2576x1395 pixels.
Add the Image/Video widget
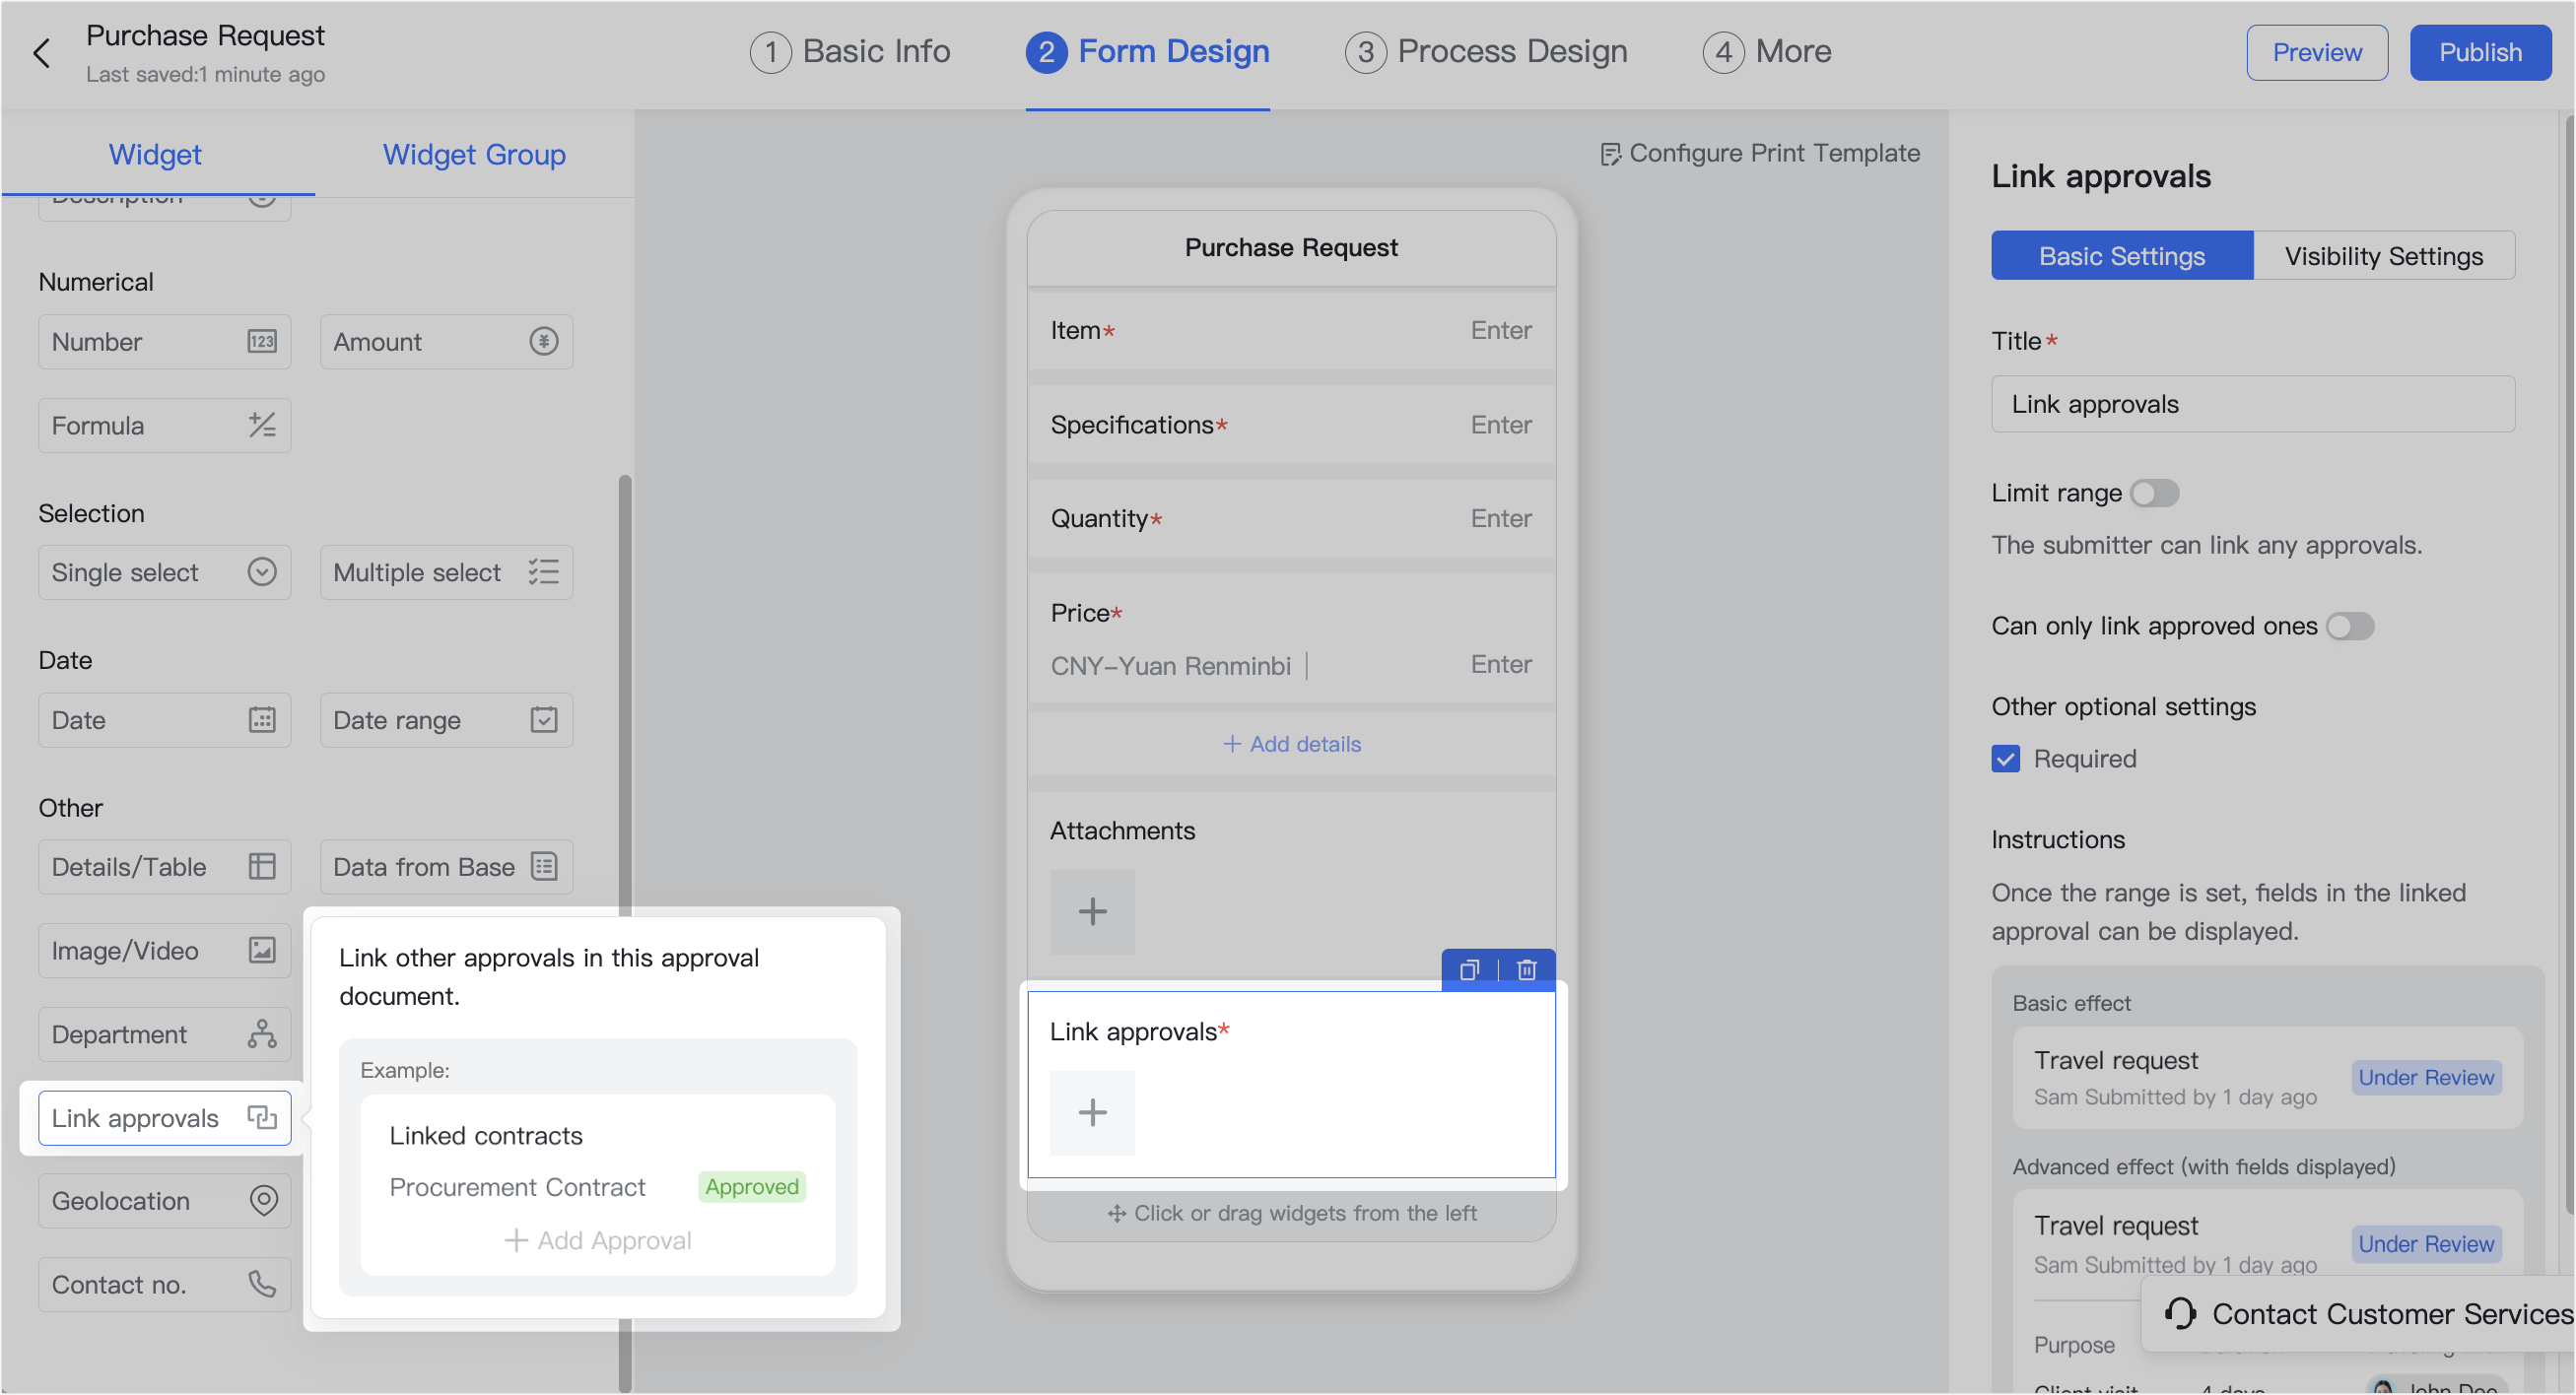(x=165, y=952)
